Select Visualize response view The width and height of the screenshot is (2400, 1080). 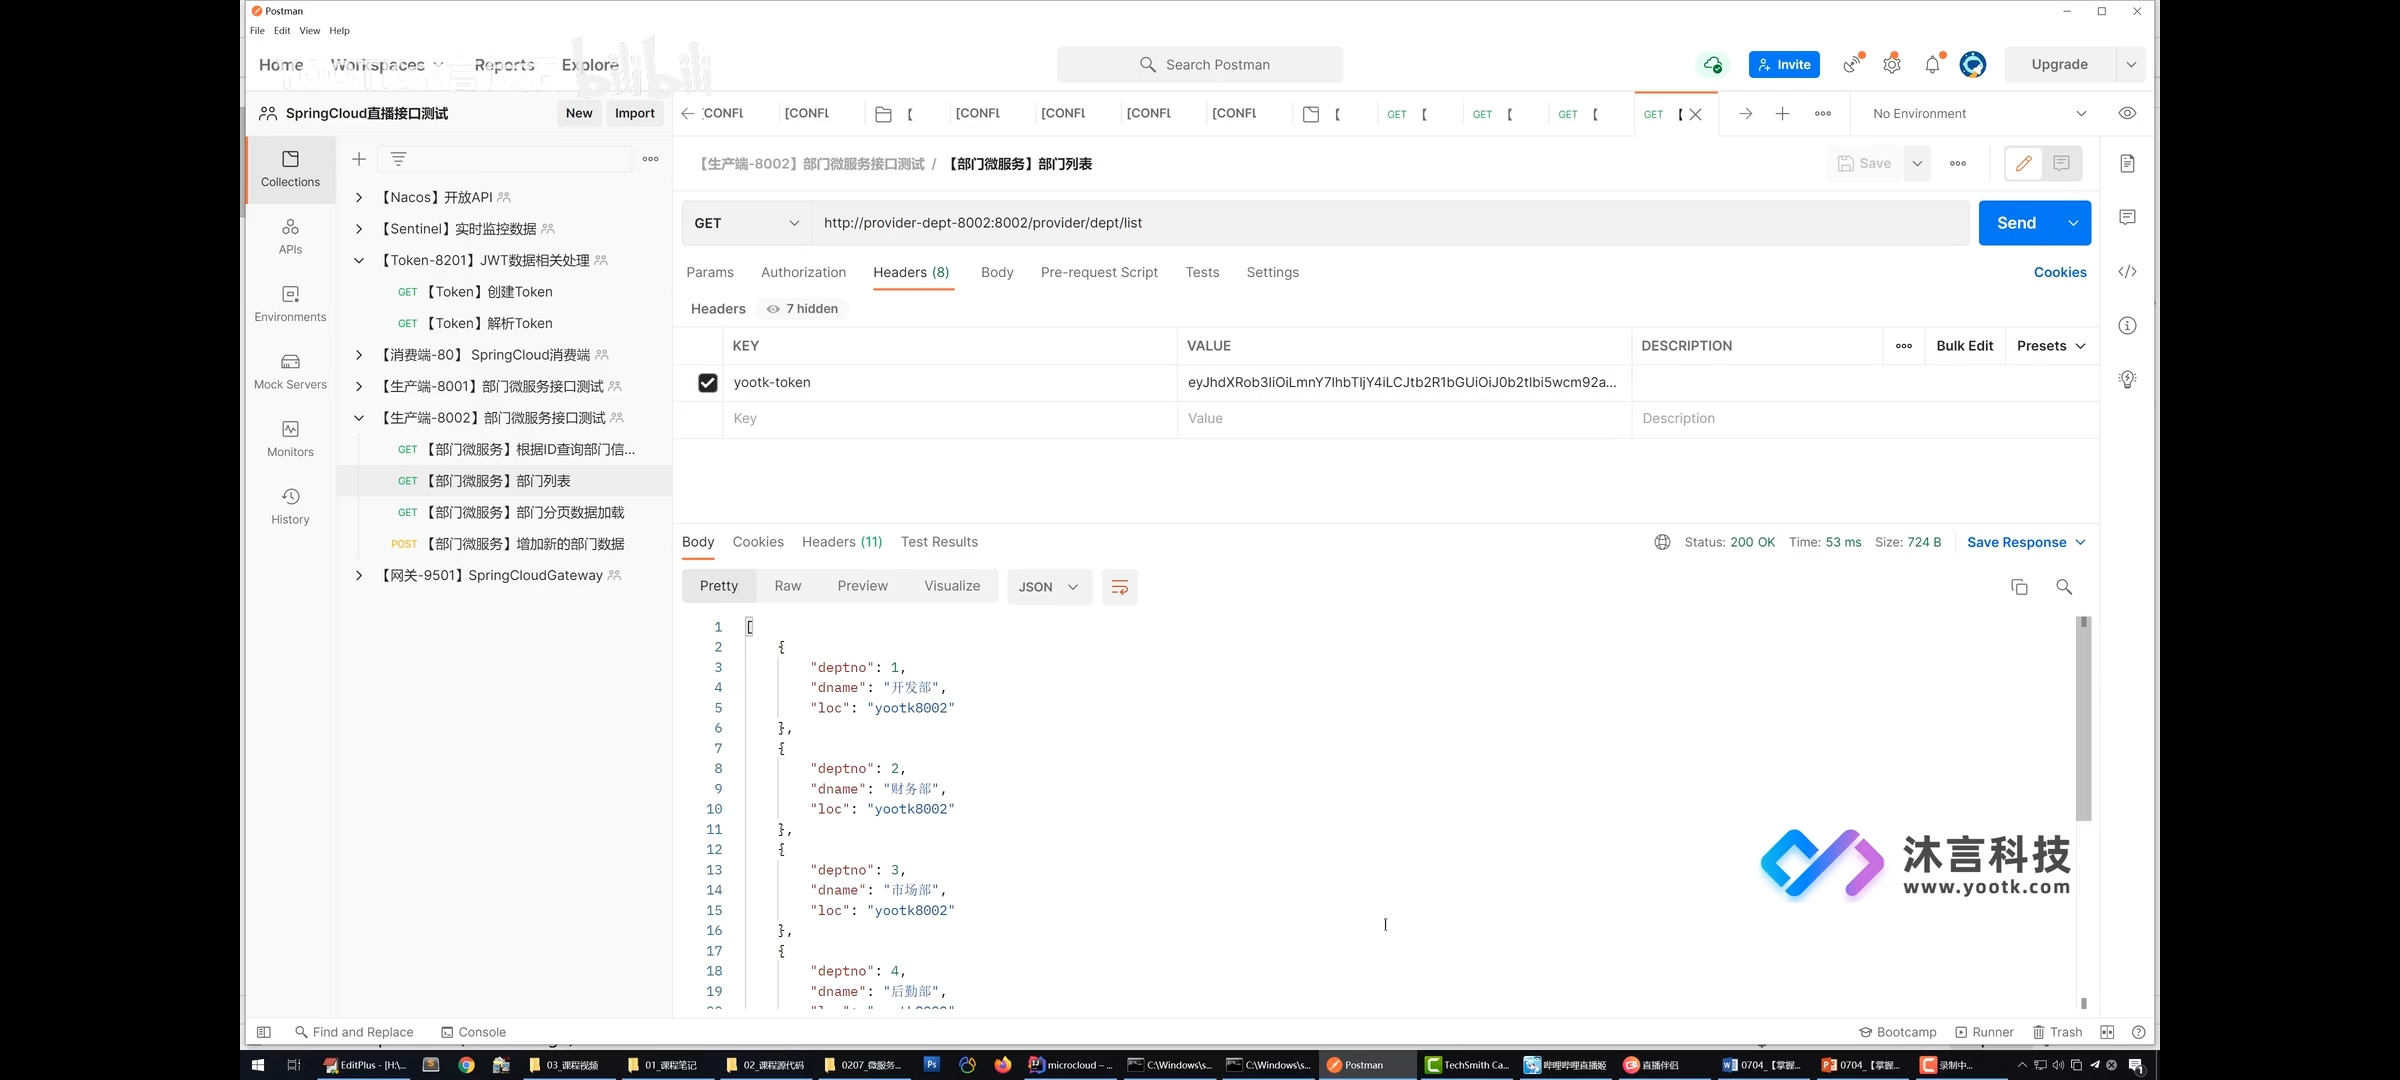point(952,586)
